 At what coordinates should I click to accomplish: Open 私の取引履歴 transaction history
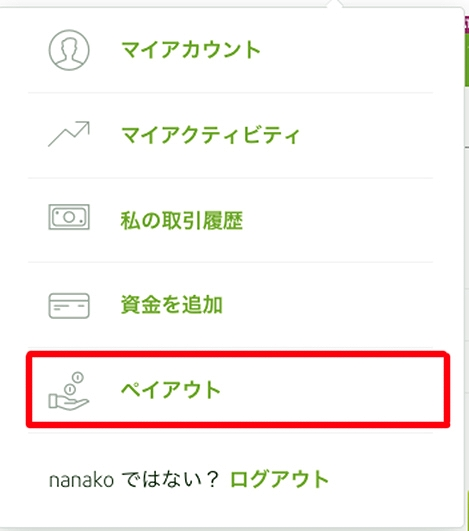tap(182, 220)
